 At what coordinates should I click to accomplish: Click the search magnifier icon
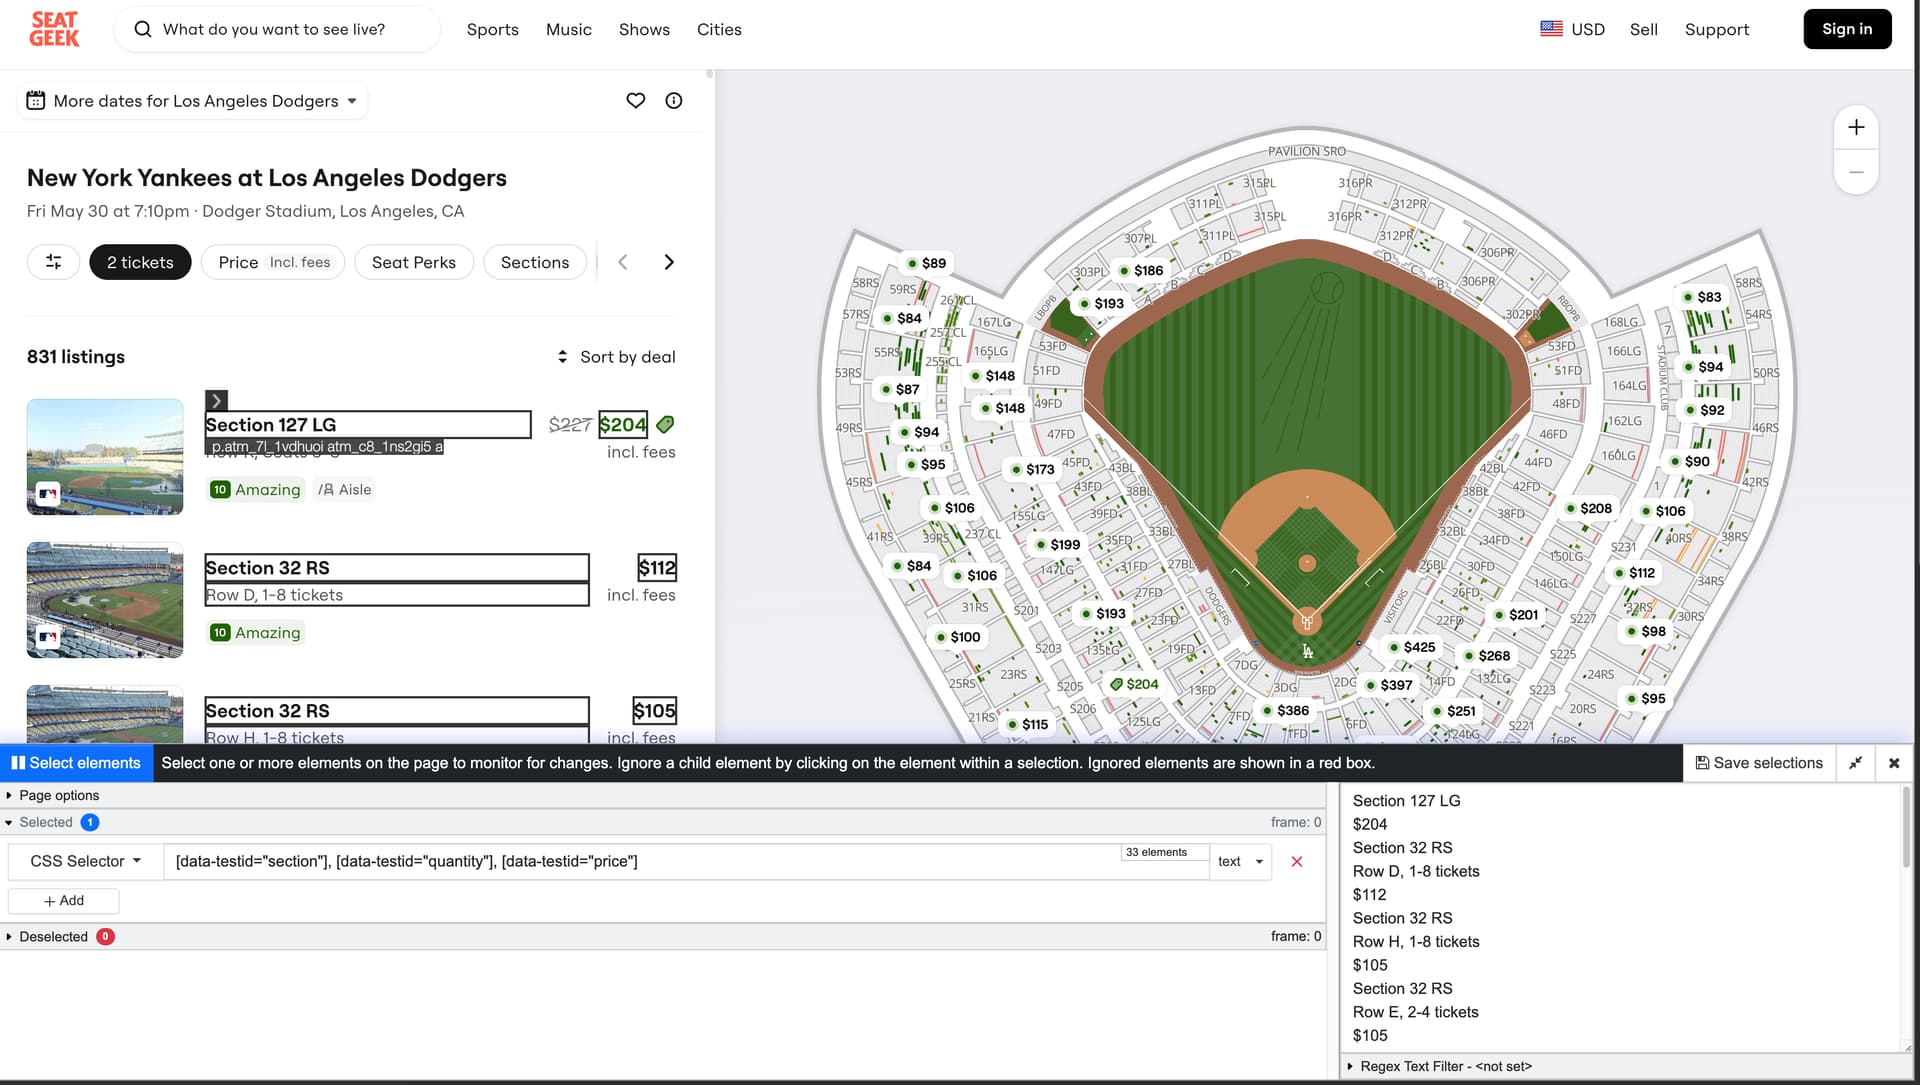(x=143, y=29)
